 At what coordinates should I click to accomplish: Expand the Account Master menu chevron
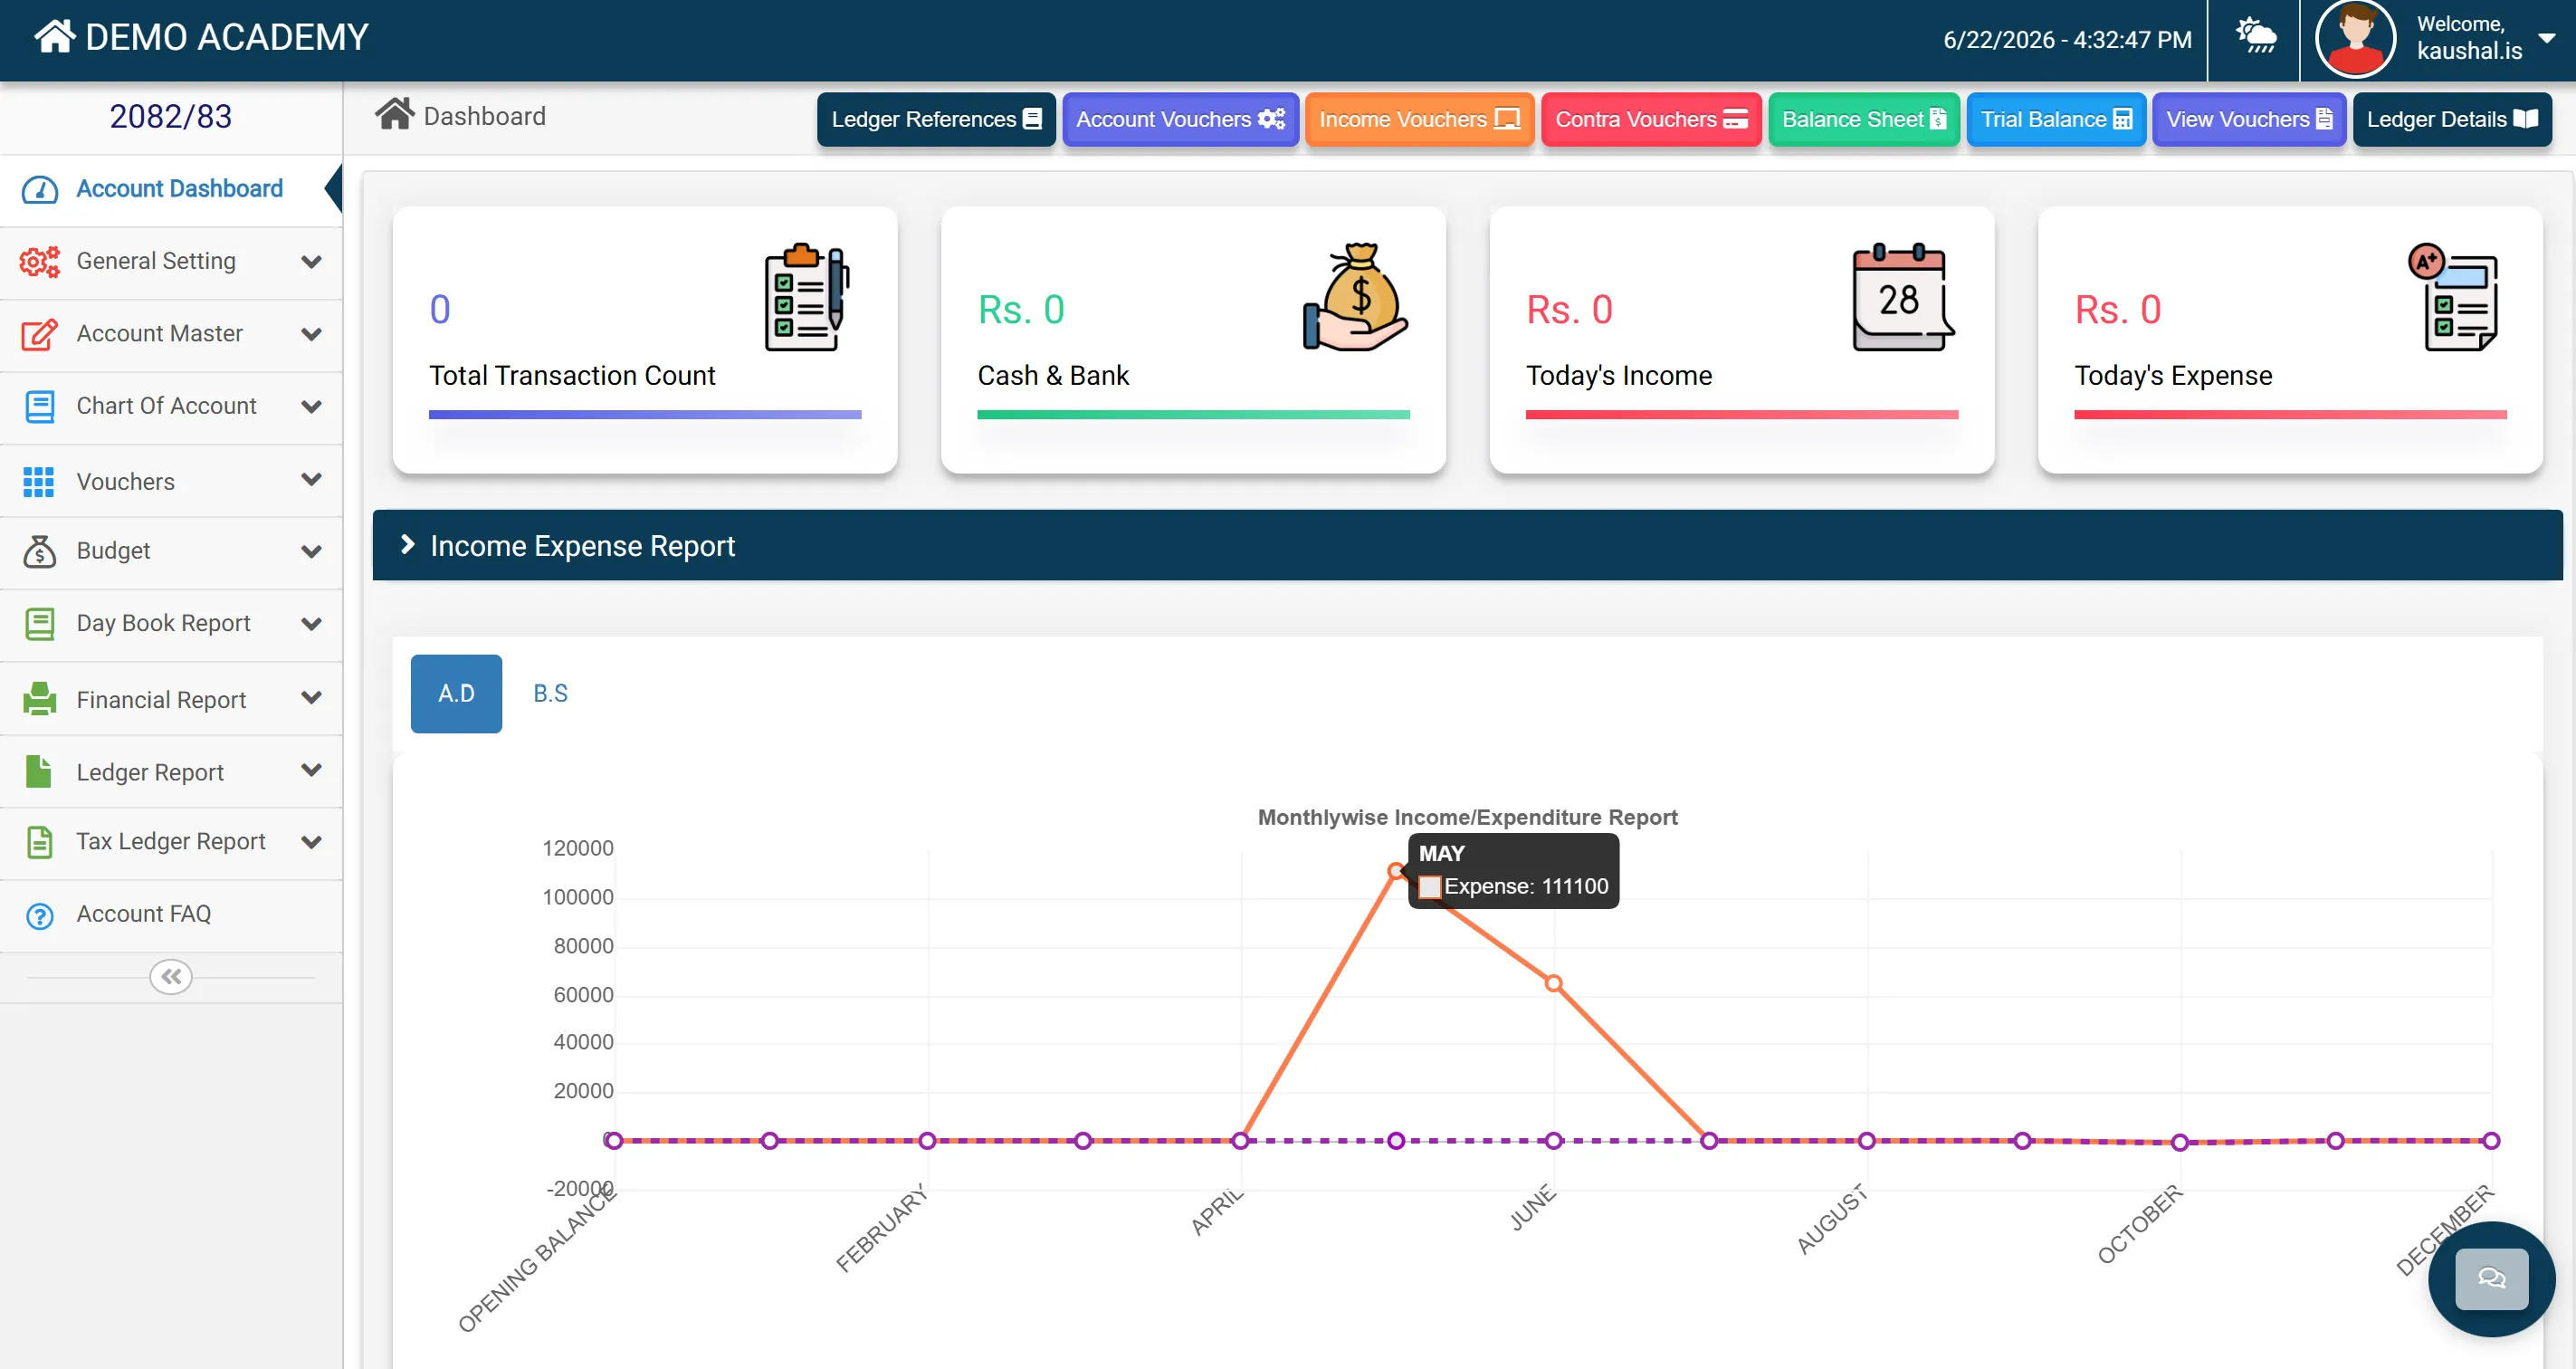coord(311,334)
